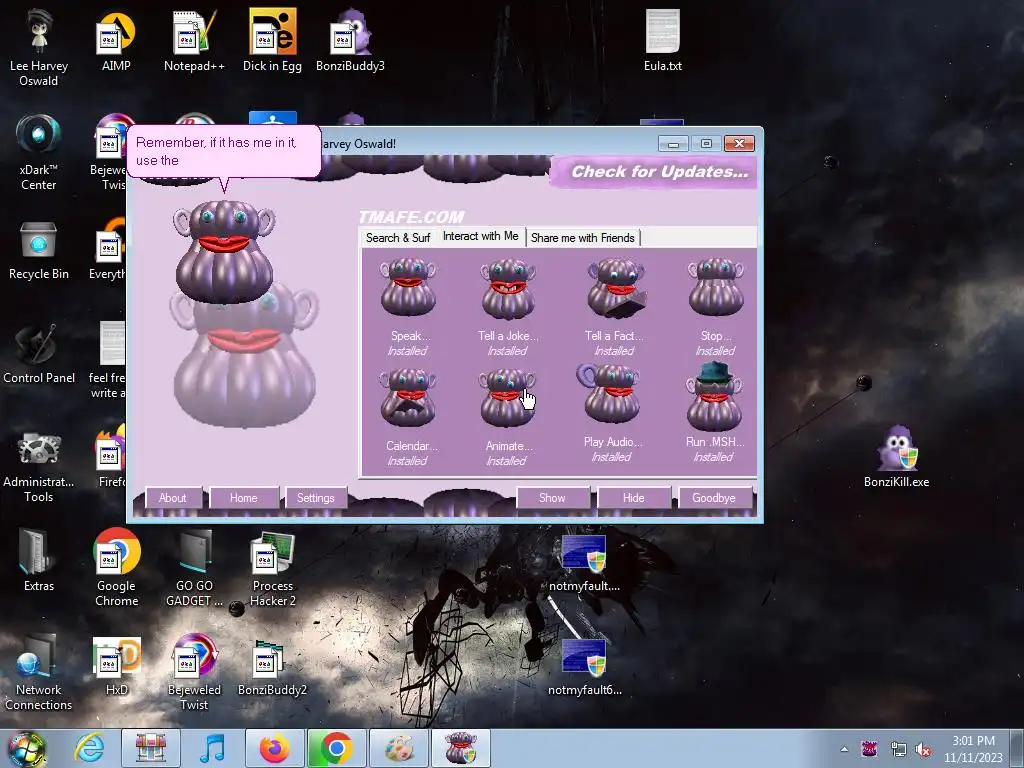Select the GO GO GADGET desktop icon
Image resolution: width=1024 pixels, height=768 pixels.
[x=194, y=568]
